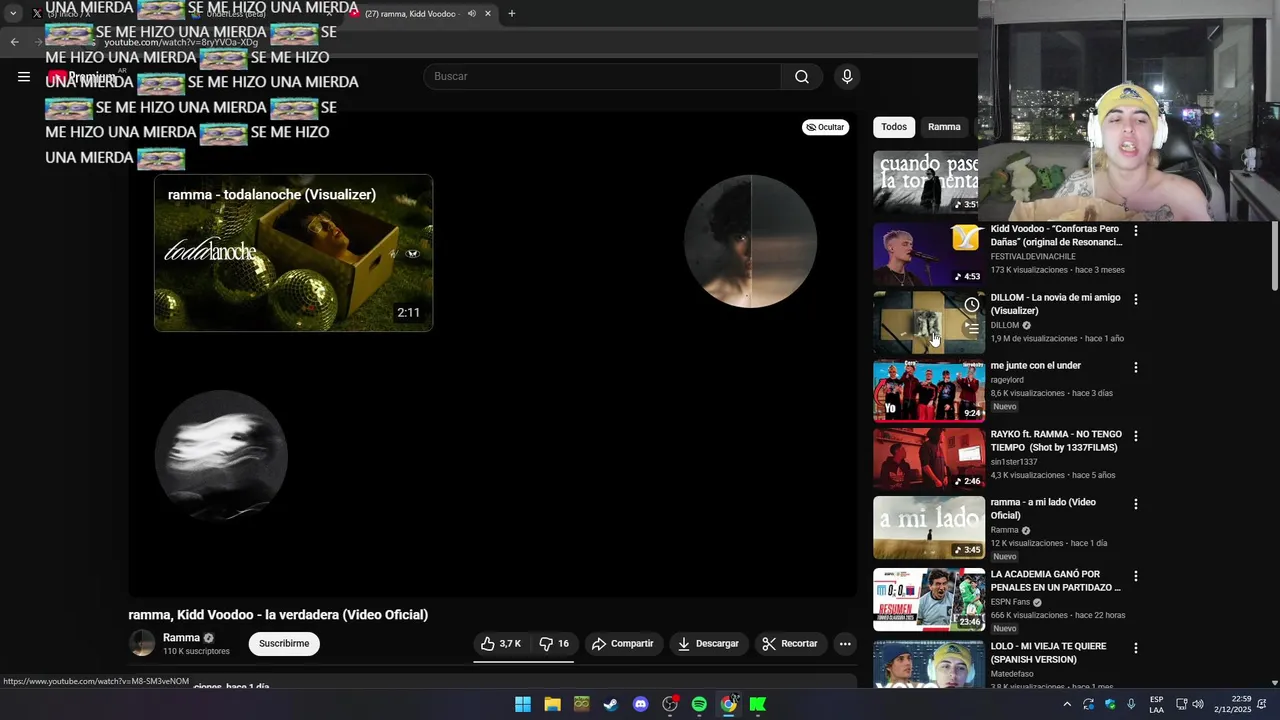Image resolution: width=1280 pixels, height=720 pixels.
Task: Open File Explorer from the taskbar
Action: click(x=552, y=704)
